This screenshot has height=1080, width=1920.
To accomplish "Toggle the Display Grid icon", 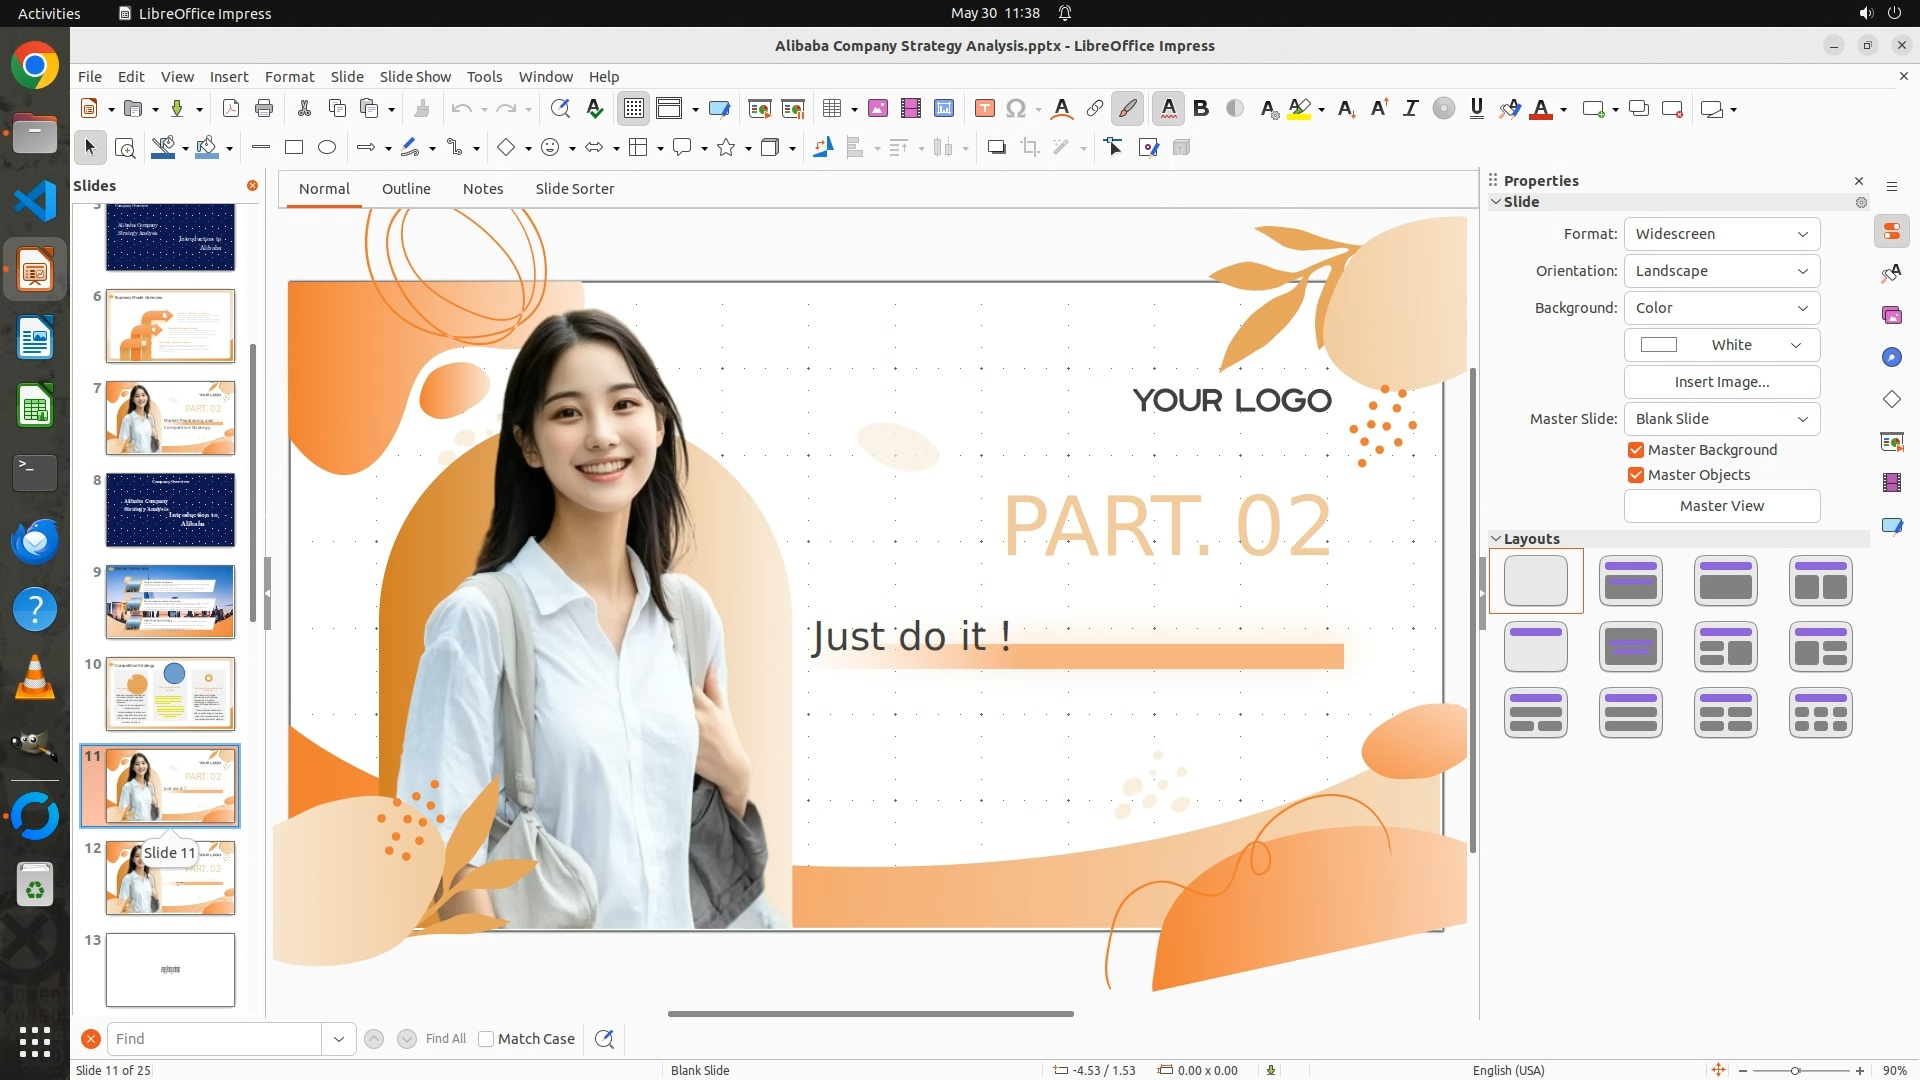I will pyautogui.click(x=634, y=109).
